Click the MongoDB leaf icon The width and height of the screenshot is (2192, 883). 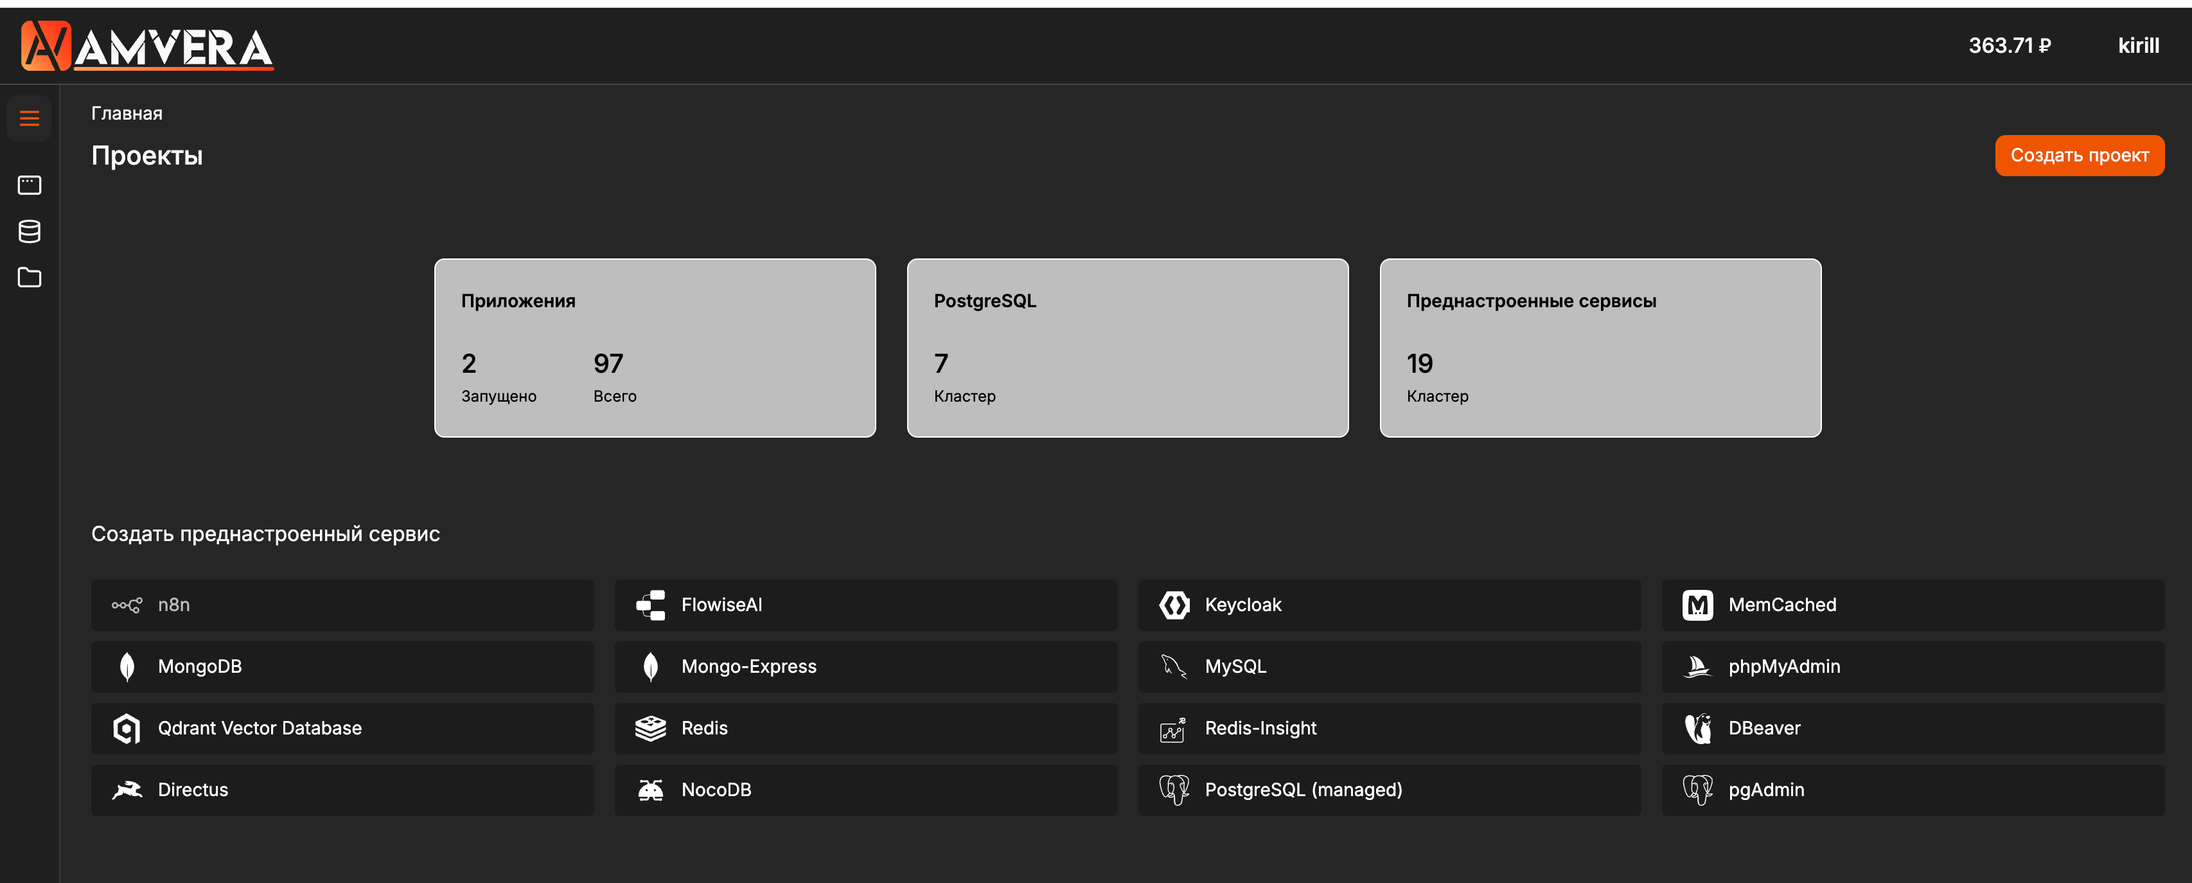pos(127,667)
